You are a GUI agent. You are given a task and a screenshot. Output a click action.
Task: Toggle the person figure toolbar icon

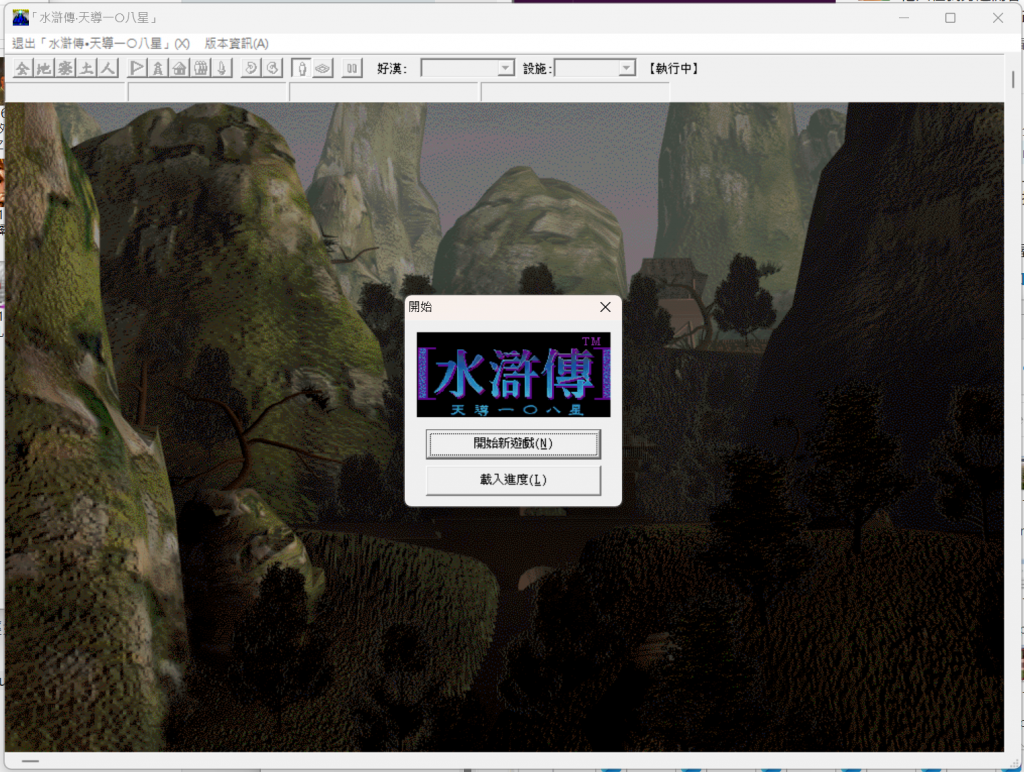[x=302, y=68]
